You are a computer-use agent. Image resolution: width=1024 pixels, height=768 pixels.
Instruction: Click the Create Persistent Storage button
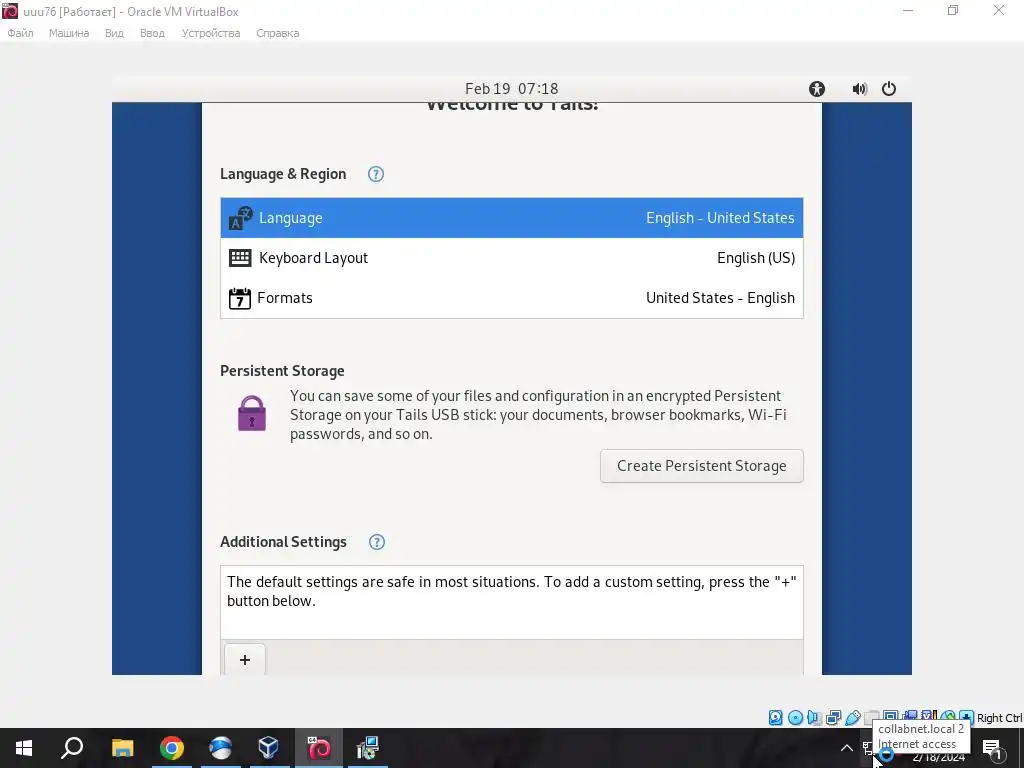701,466
